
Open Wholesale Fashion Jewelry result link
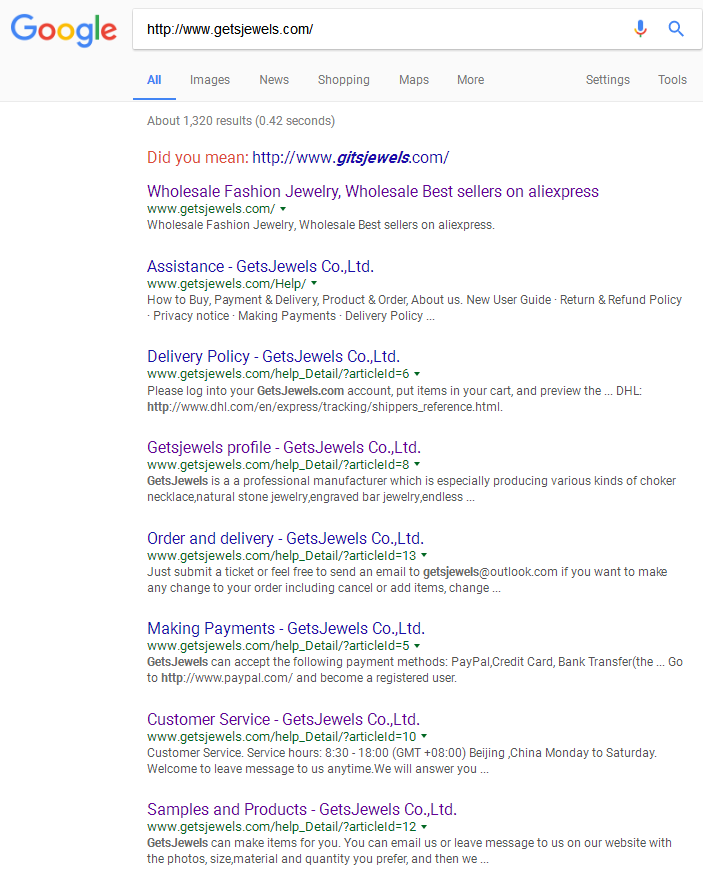click(372, 191)
